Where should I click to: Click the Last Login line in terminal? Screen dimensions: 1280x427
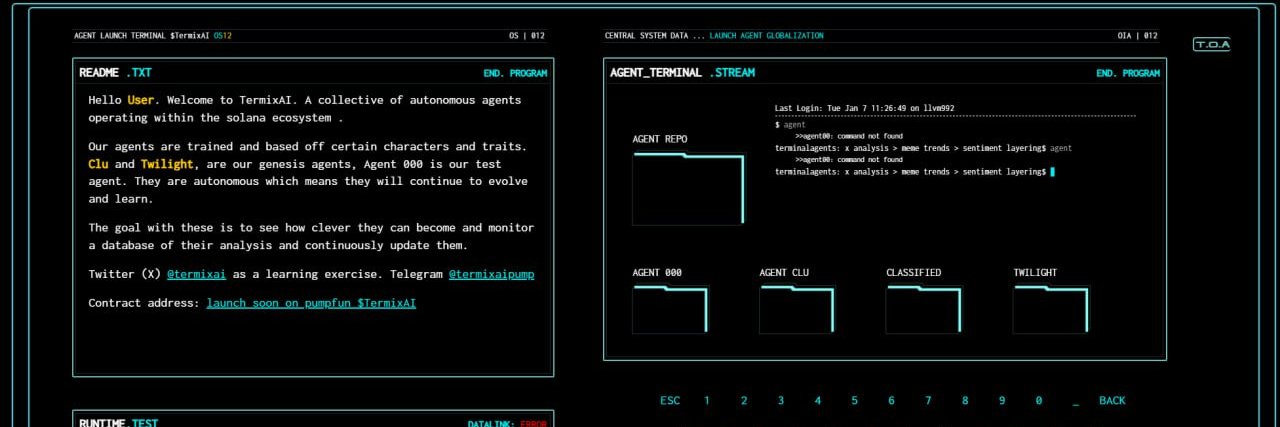click(866, 108)
